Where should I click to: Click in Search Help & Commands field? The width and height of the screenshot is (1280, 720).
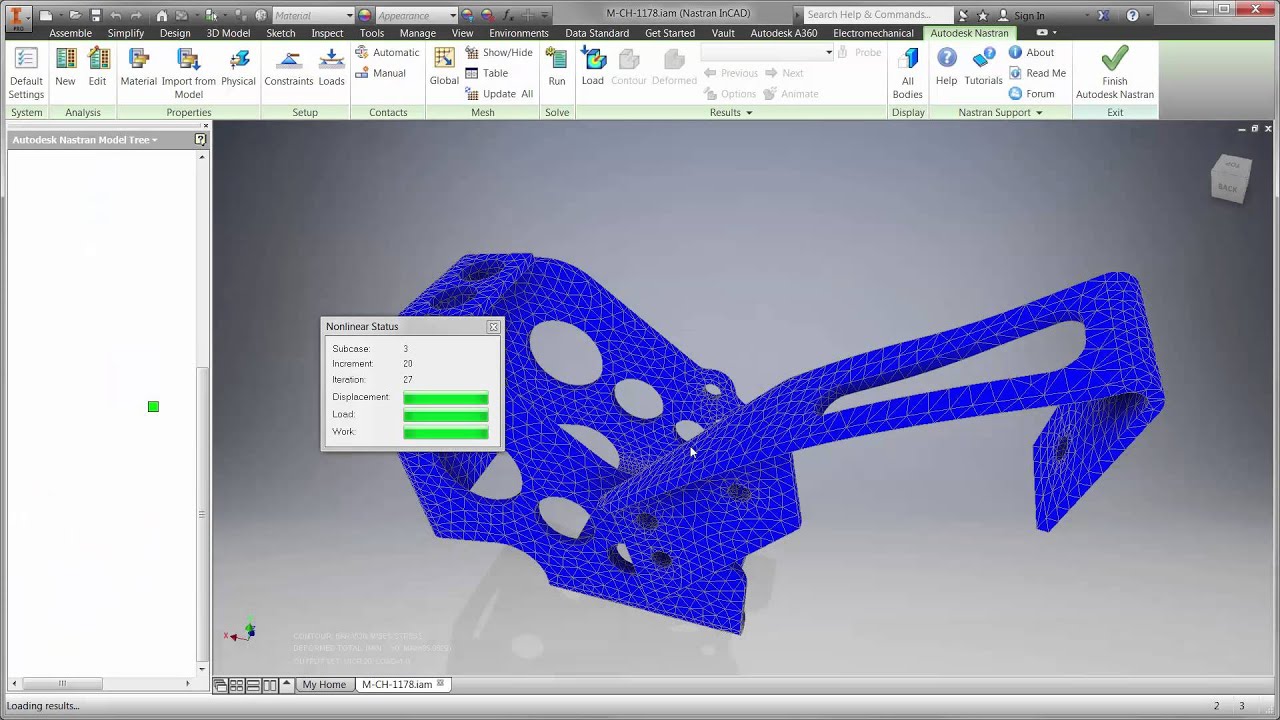(878, 15)
